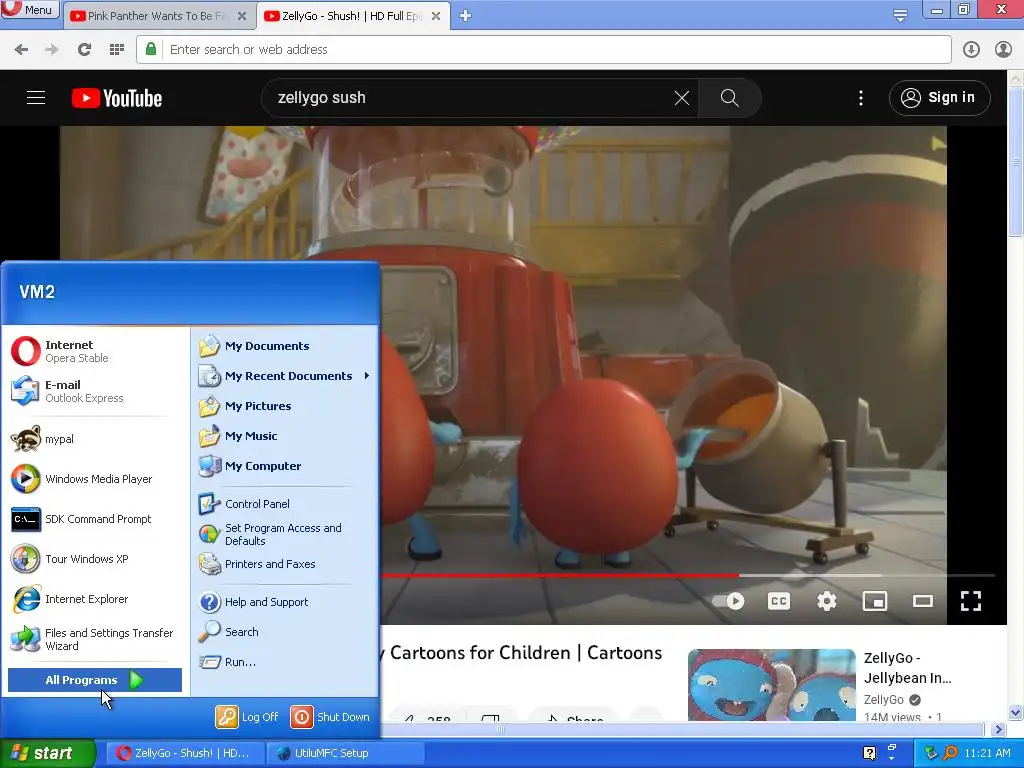1024x768 pixels.
Task: Close the Pink Panther tab
Action: (242, 16)
